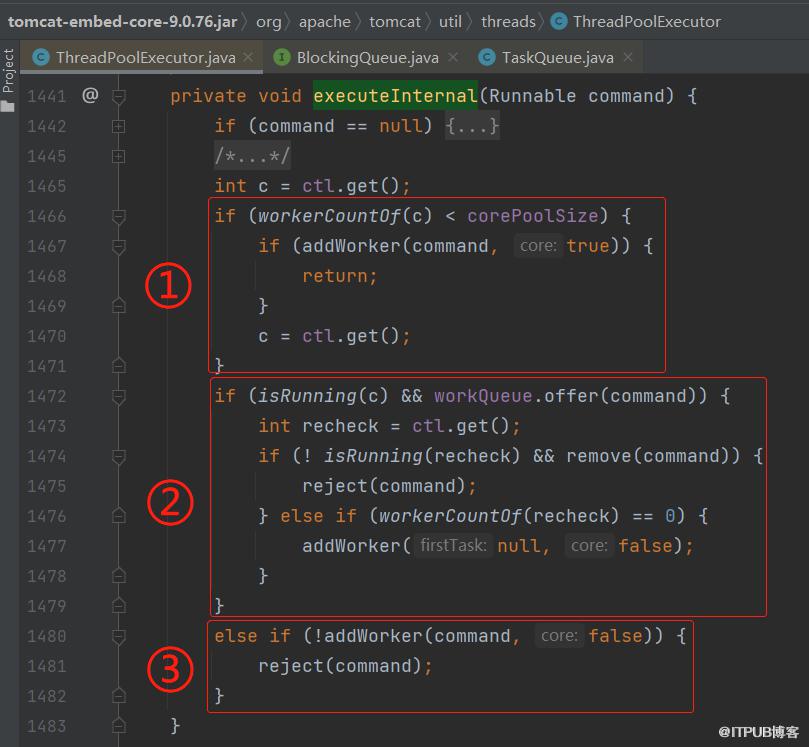Click reject on line 1481
The width and height of the screenshot is (809, 747).
[291, 666]
